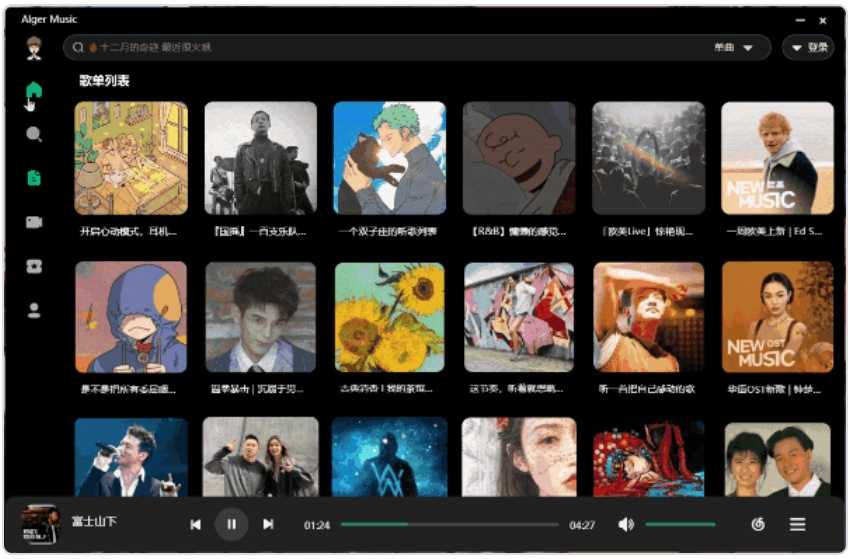The width and height of the screenshot is (854, 559).
Task: Click the 歌单列表 section heading
Action: [104, 81]
